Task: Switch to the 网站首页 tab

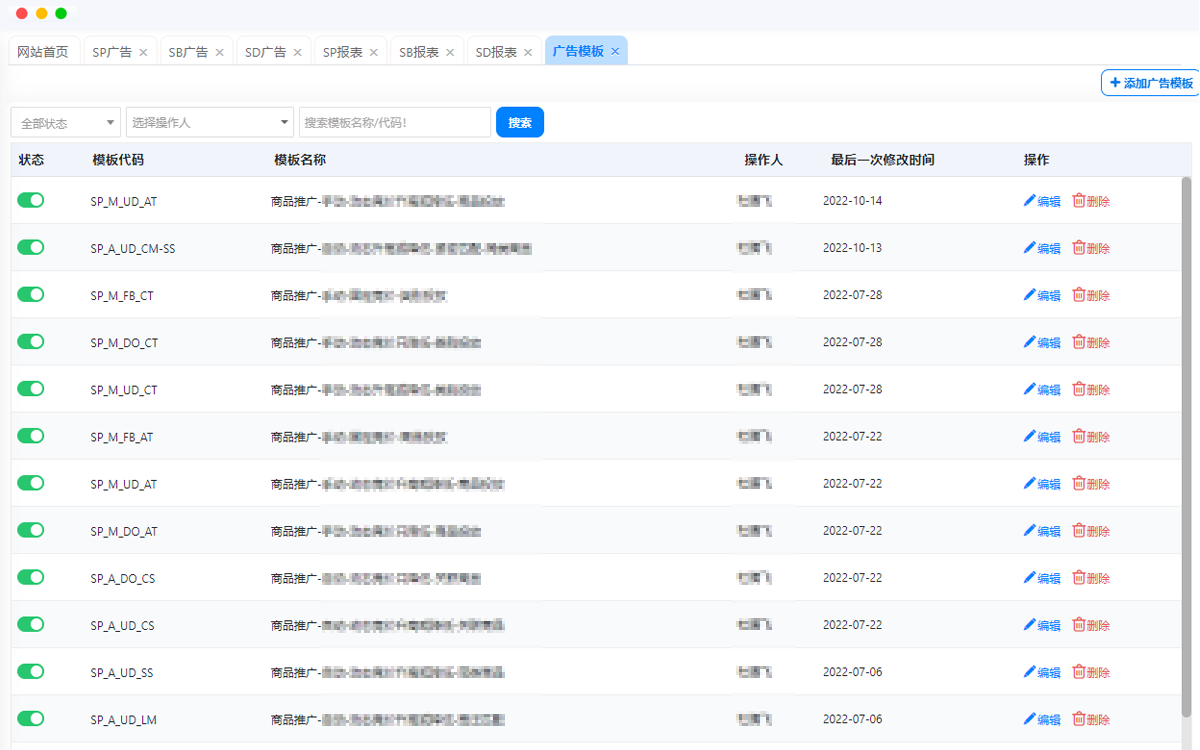Action: pyautogui.click(x=44, y=52)
